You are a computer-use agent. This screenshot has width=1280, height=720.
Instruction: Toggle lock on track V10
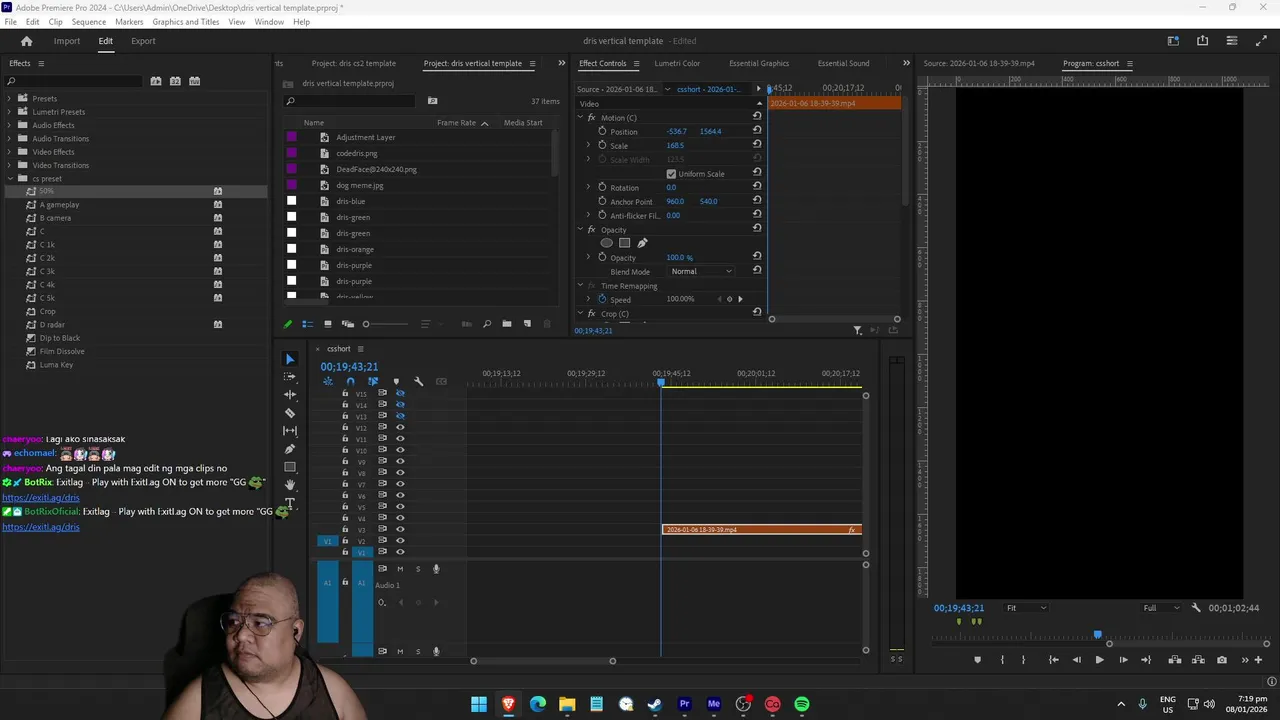pos(345,450)
